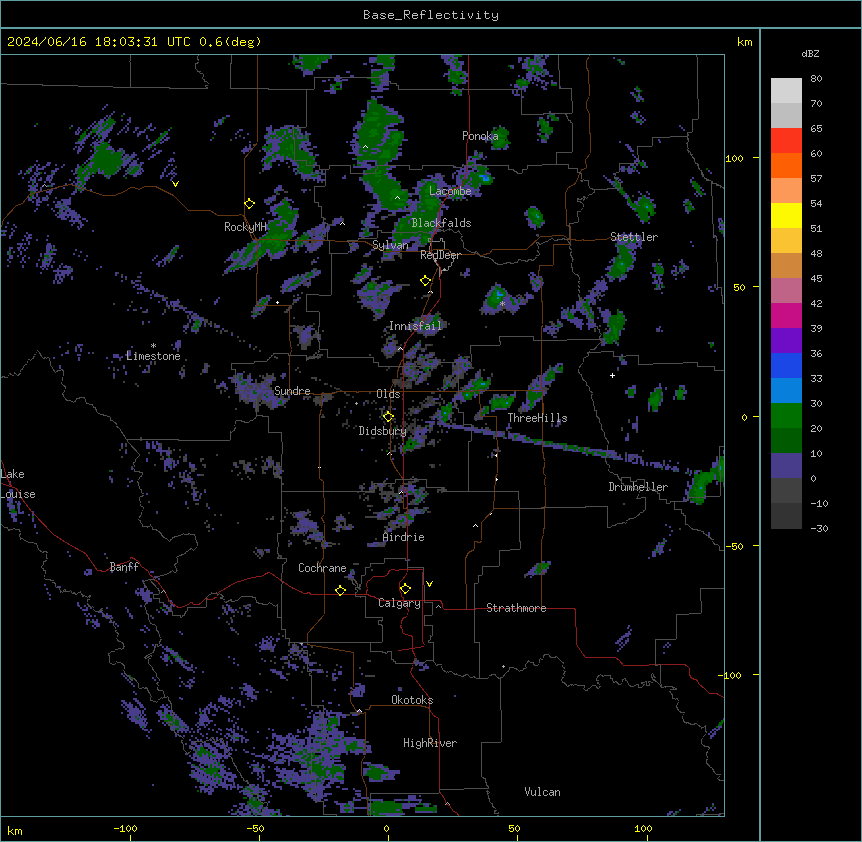Click the 42 value in dBZ legend
The width and height of the screenshot is (862, 842).
(816, 303)
